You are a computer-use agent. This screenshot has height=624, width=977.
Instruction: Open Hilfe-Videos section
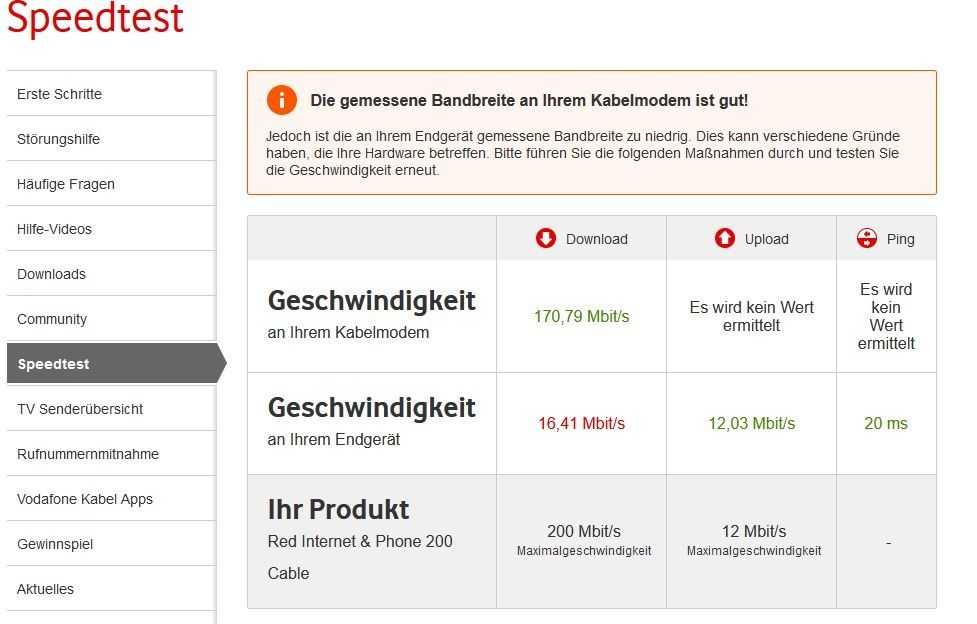[111, 229]
